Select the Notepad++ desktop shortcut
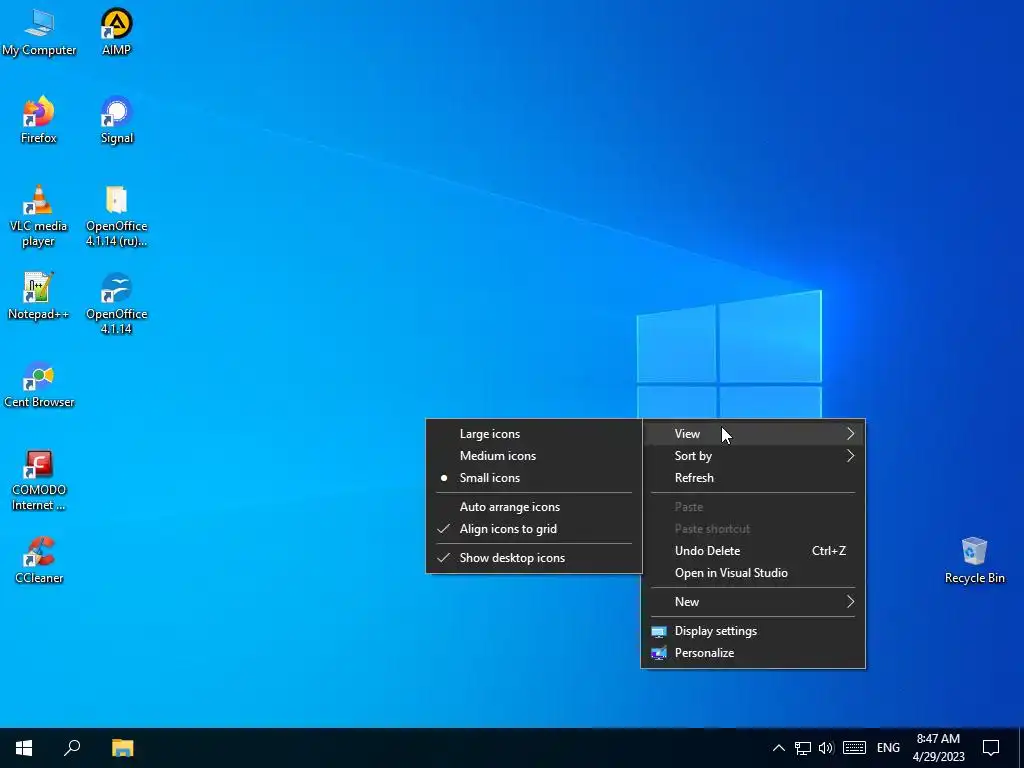The image size is (1024, 768). [39, 296]
